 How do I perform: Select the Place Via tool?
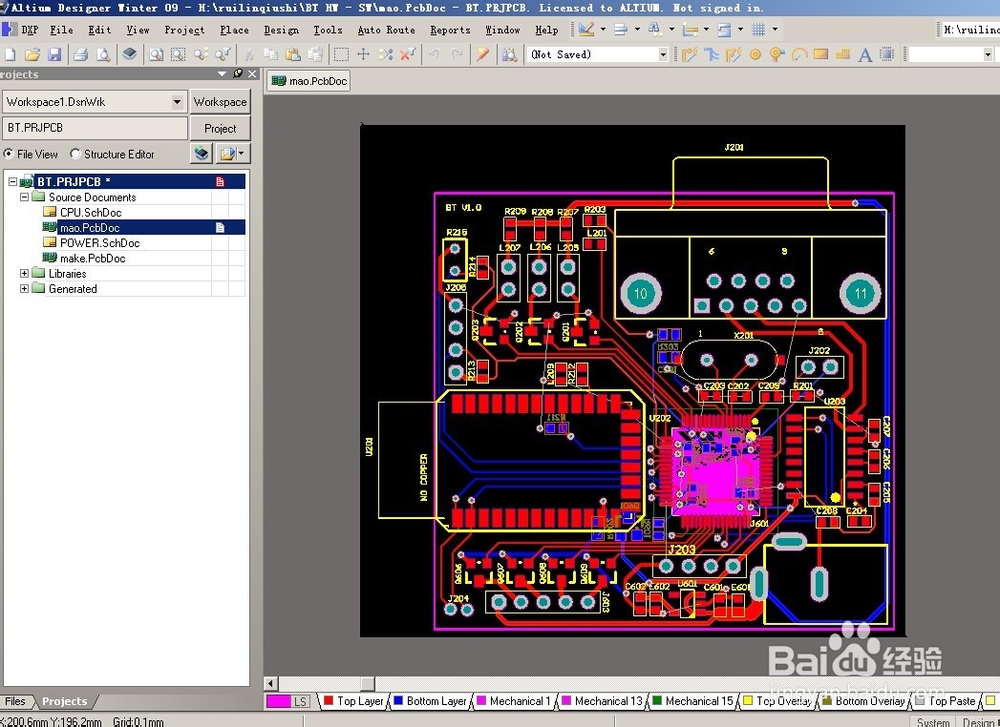[x=777, y=55]
